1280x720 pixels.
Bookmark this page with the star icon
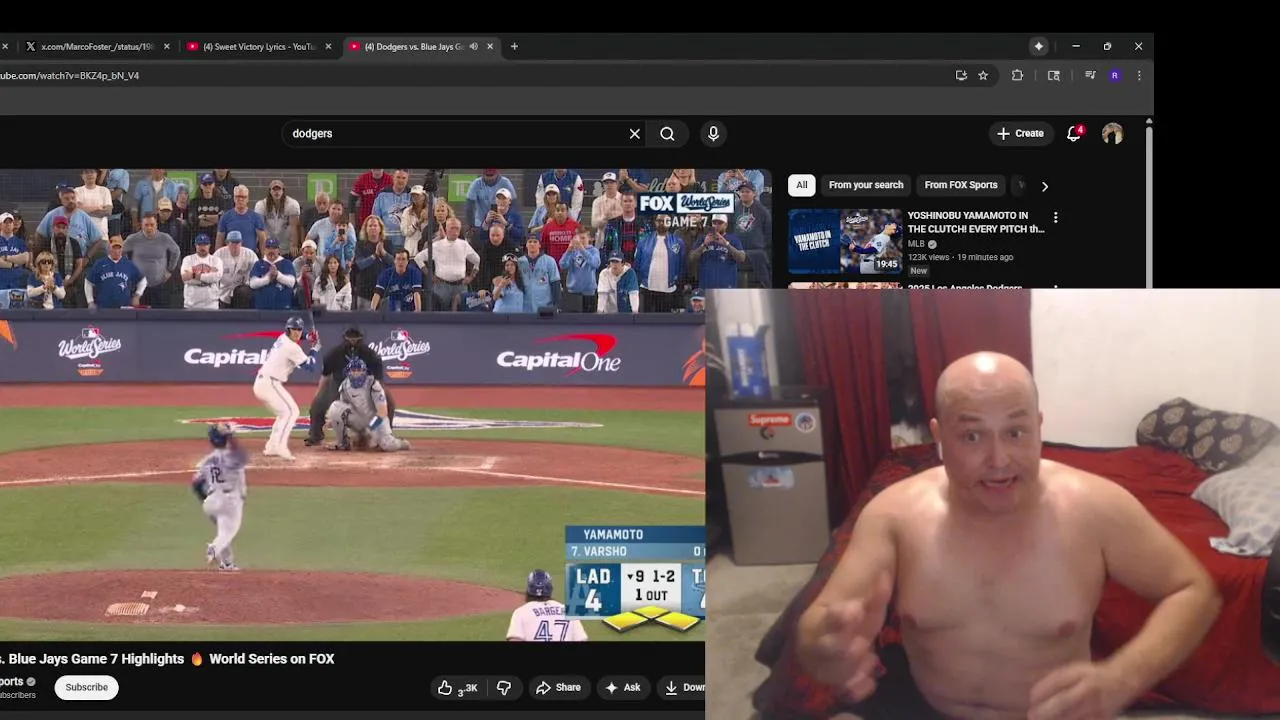(x=983, y=75)
